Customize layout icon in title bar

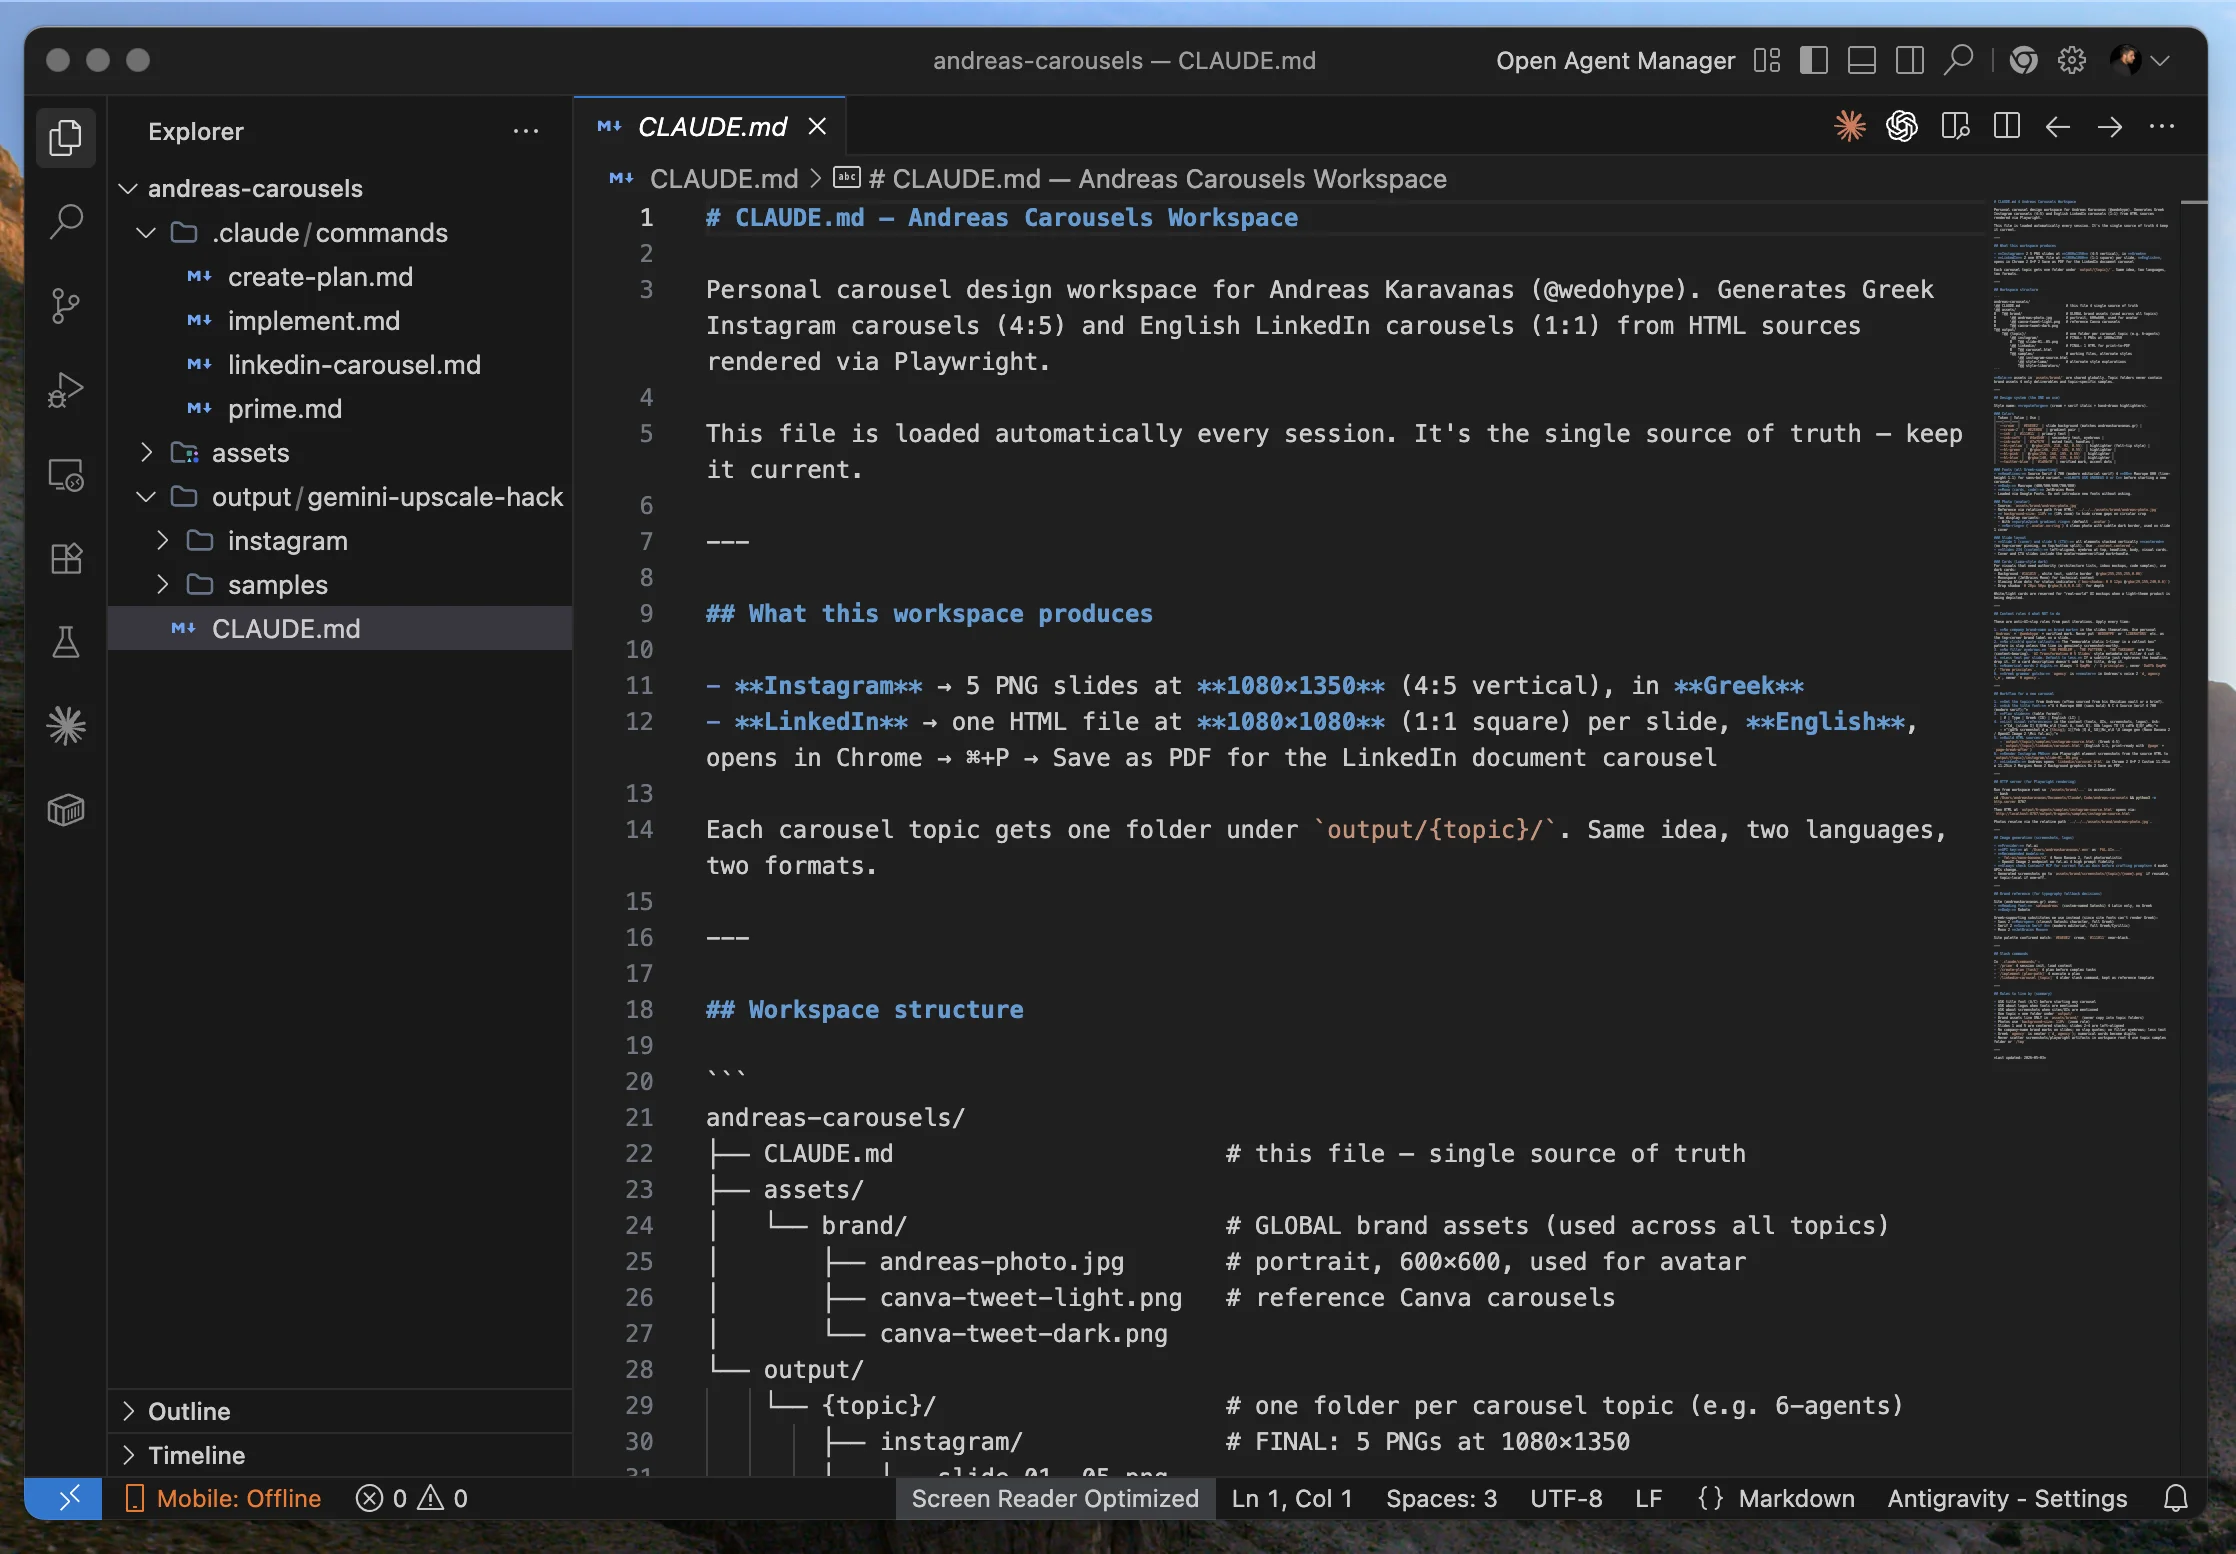(x=1767, y=60)
